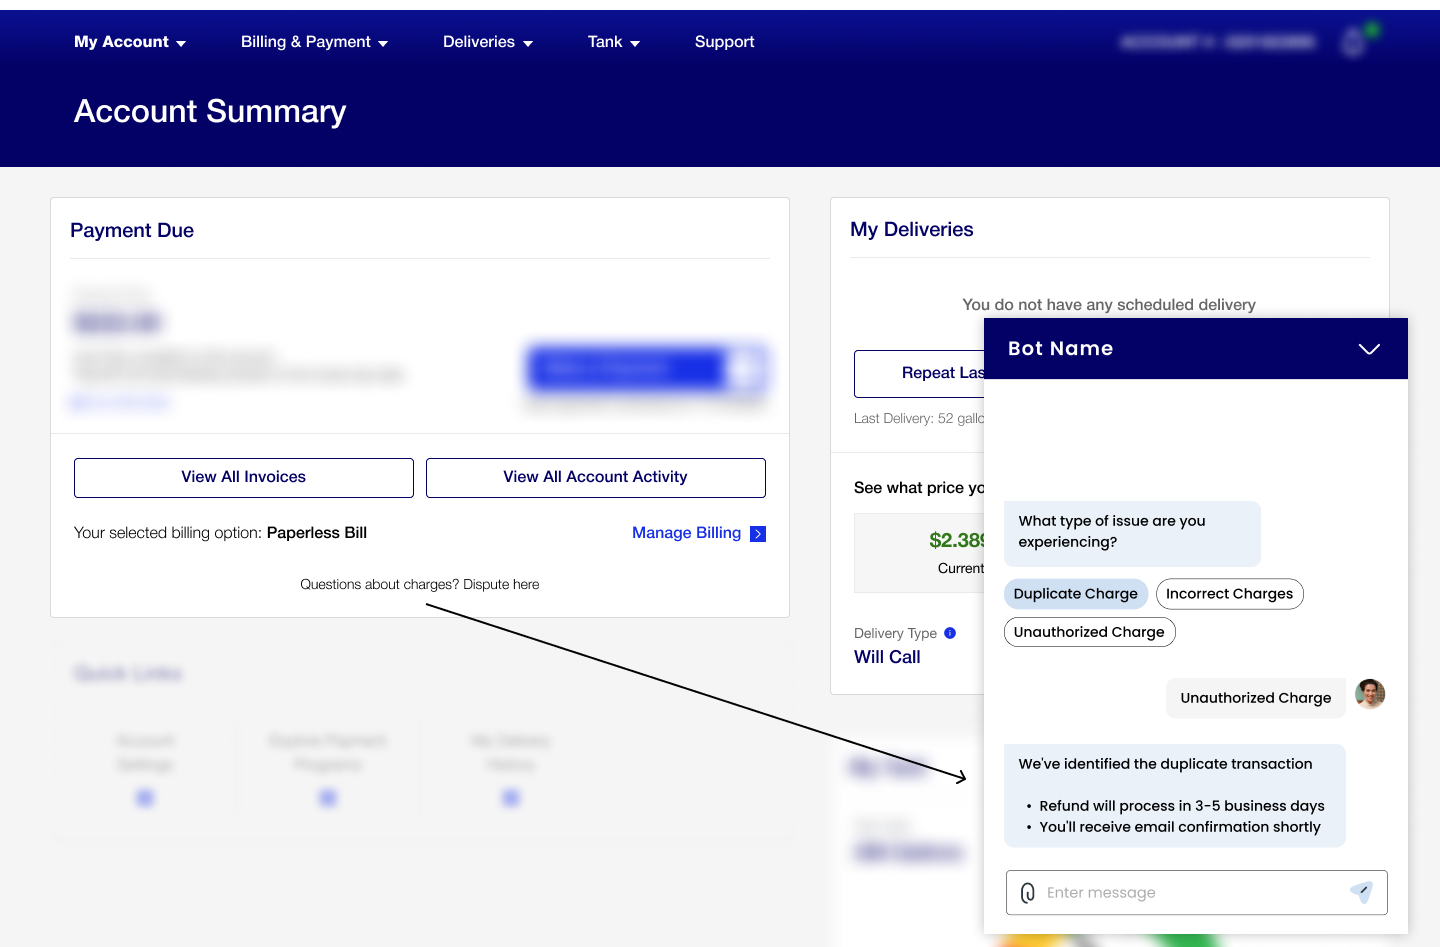Image resolution: width=1440 pixels, height=947 pixels.
Task: Click the sent Unauthorized Charge message bubble
Action: coord(1256,698)
